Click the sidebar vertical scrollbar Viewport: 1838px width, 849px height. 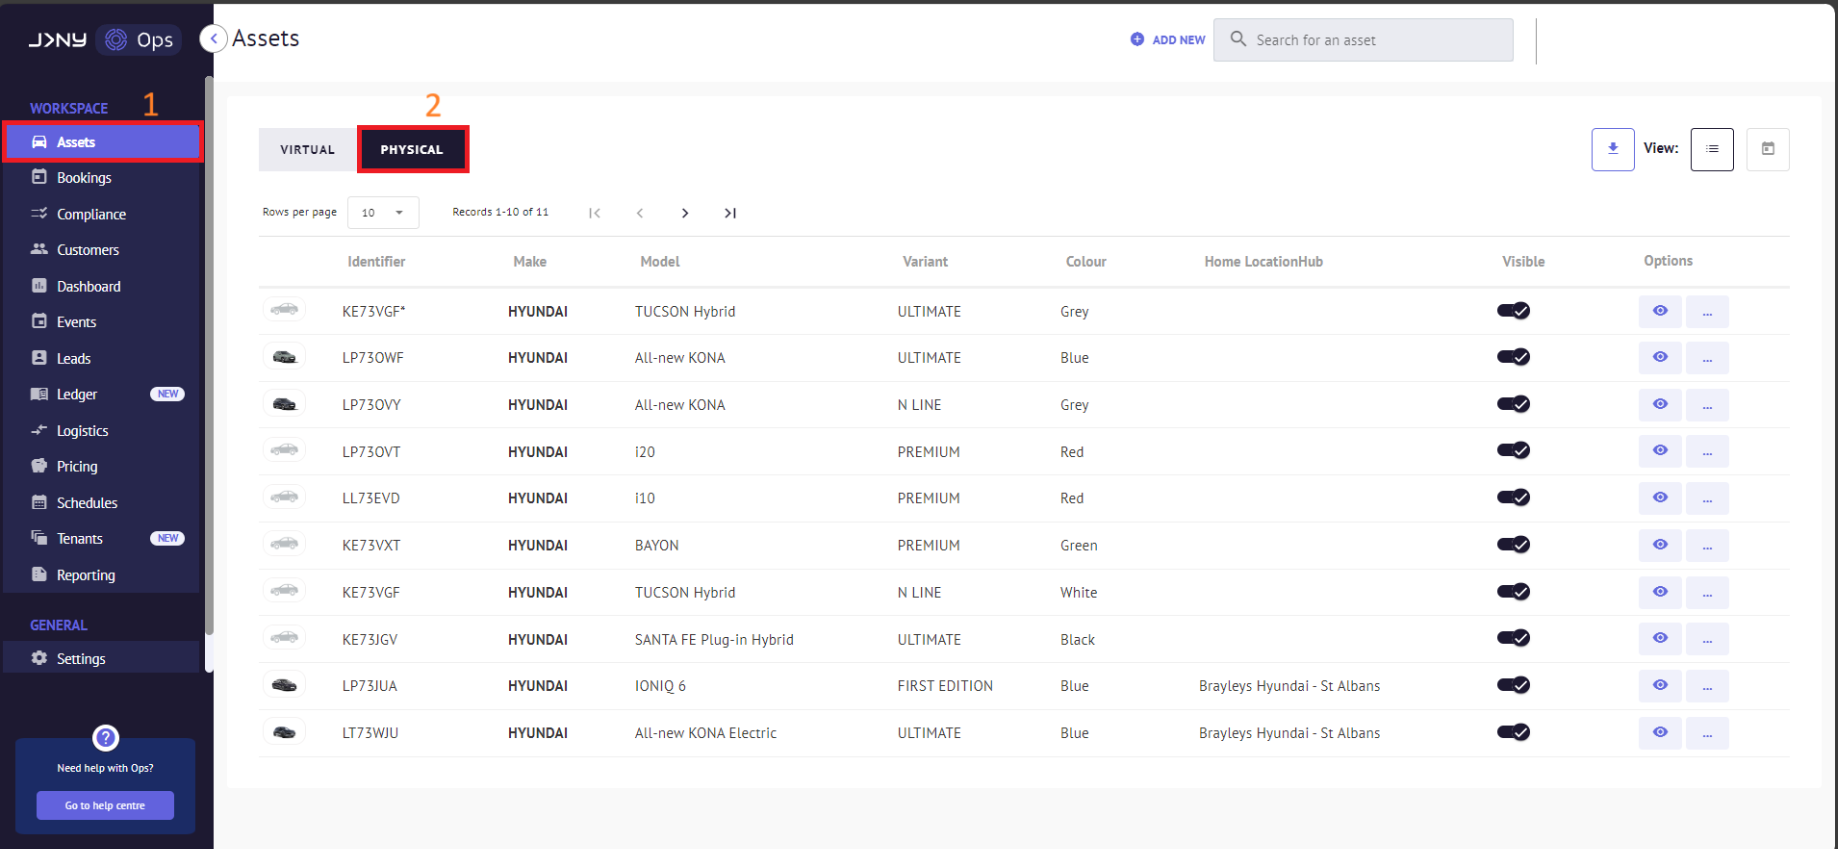point(208,355)
